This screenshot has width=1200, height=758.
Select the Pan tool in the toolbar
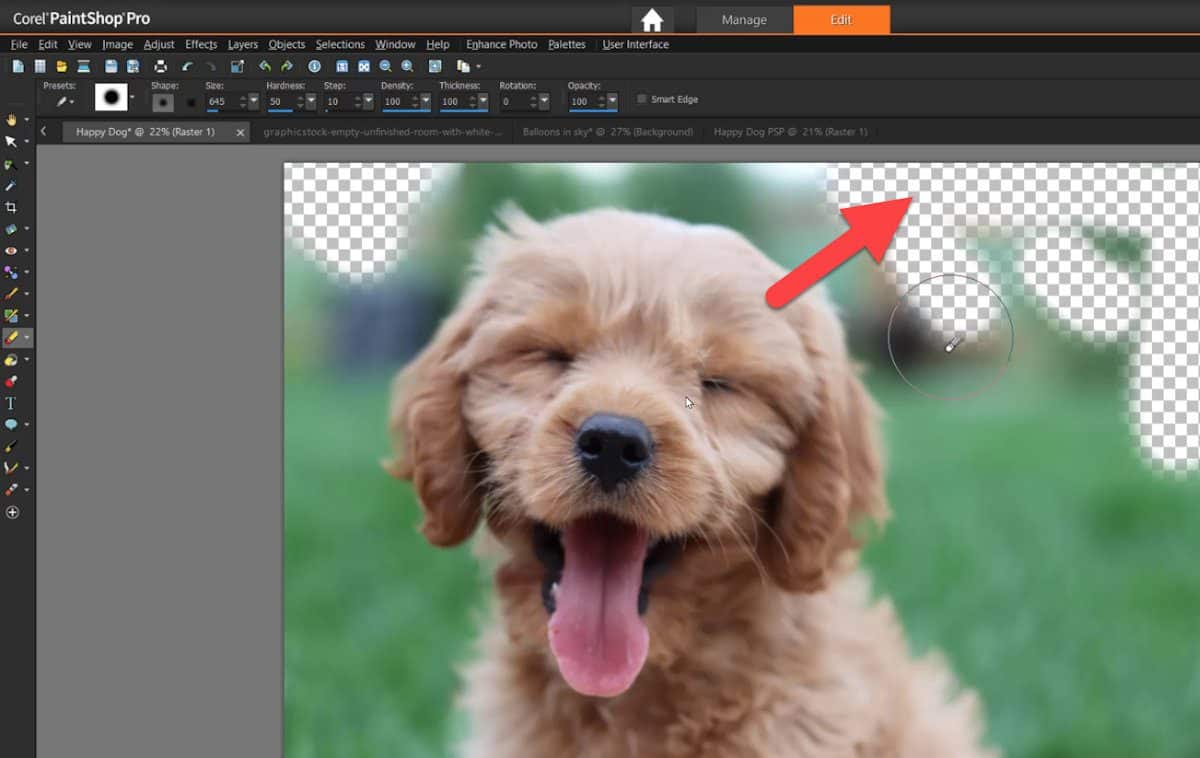pos(12,118)
